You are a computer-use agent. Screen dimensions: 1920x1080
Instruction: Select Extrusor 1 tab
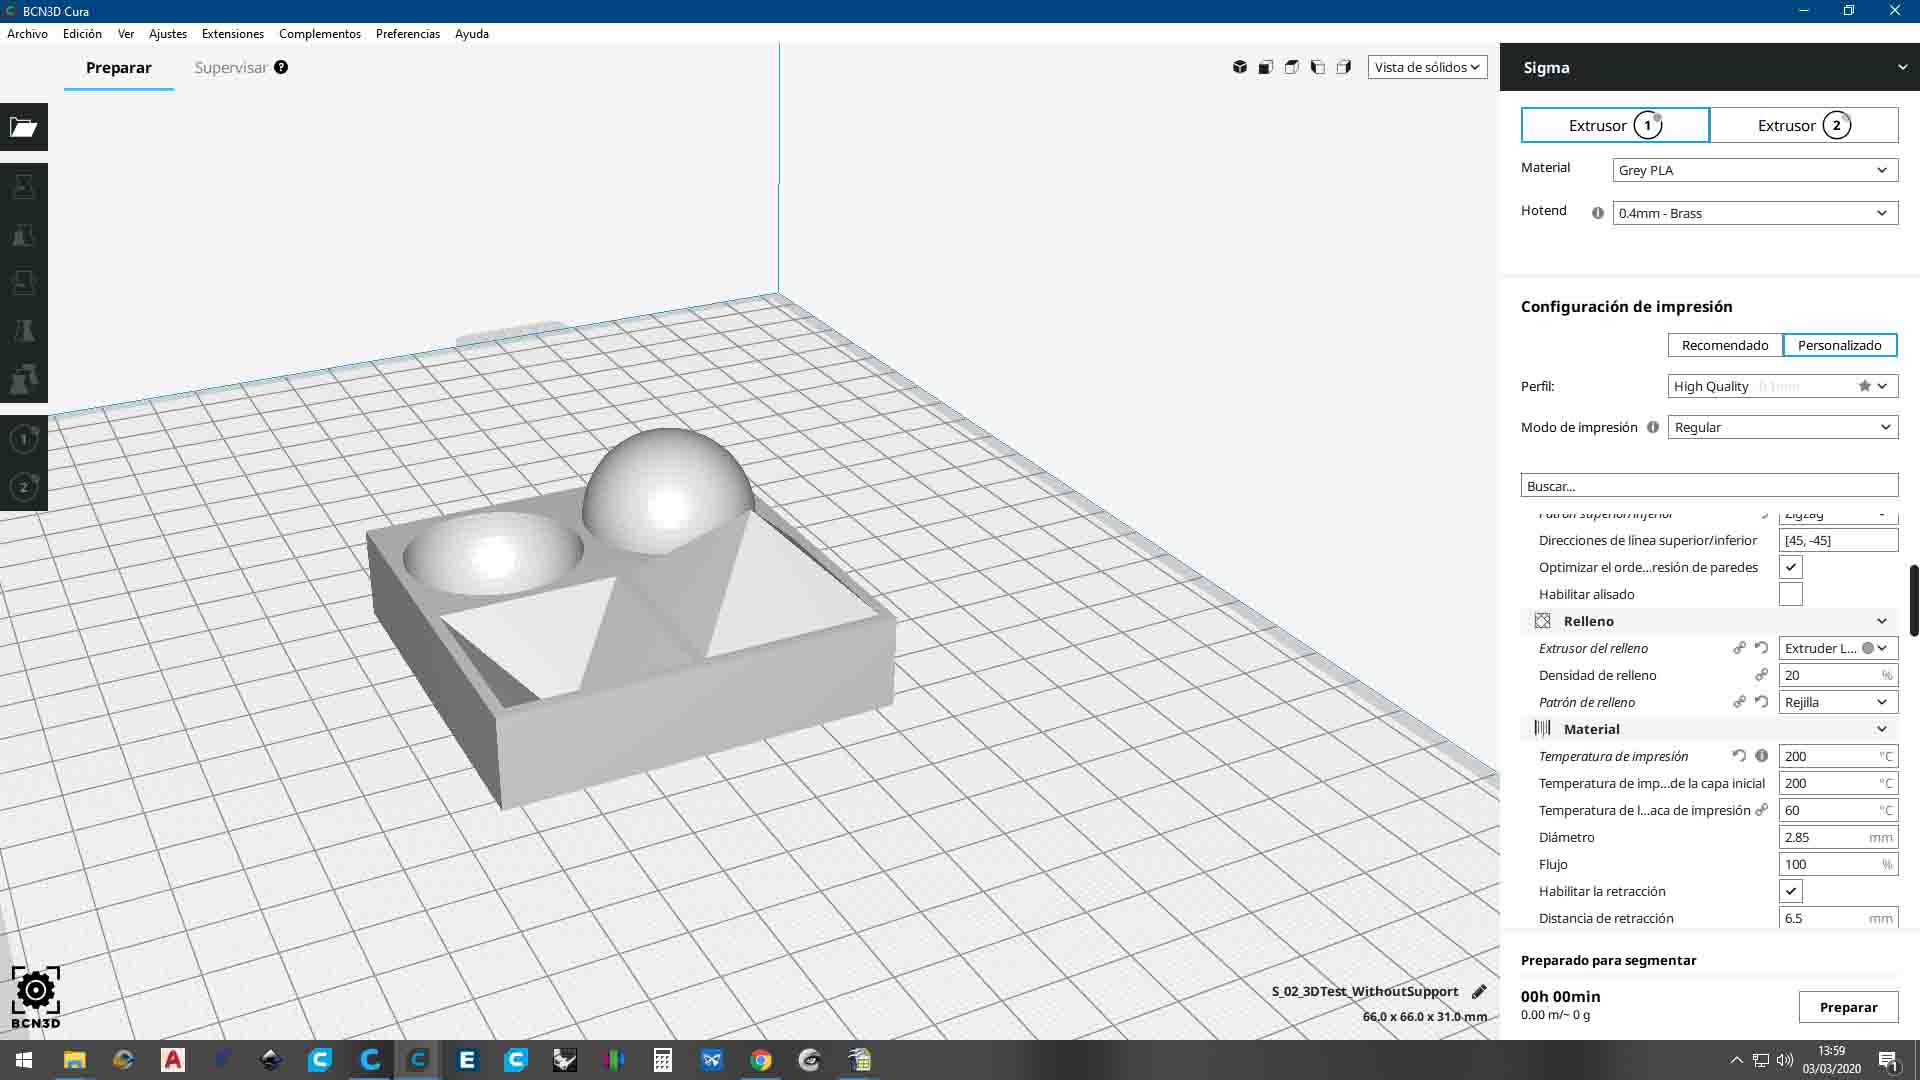1615,125
